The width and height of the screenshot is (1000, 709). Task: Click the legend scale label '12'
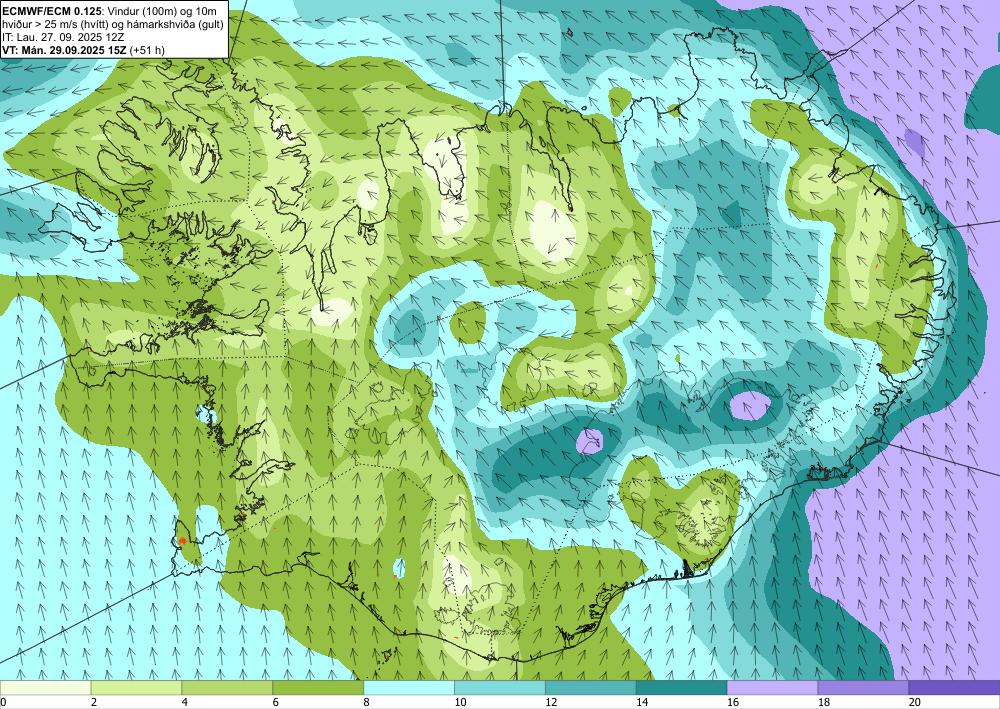tap(551, 703)
